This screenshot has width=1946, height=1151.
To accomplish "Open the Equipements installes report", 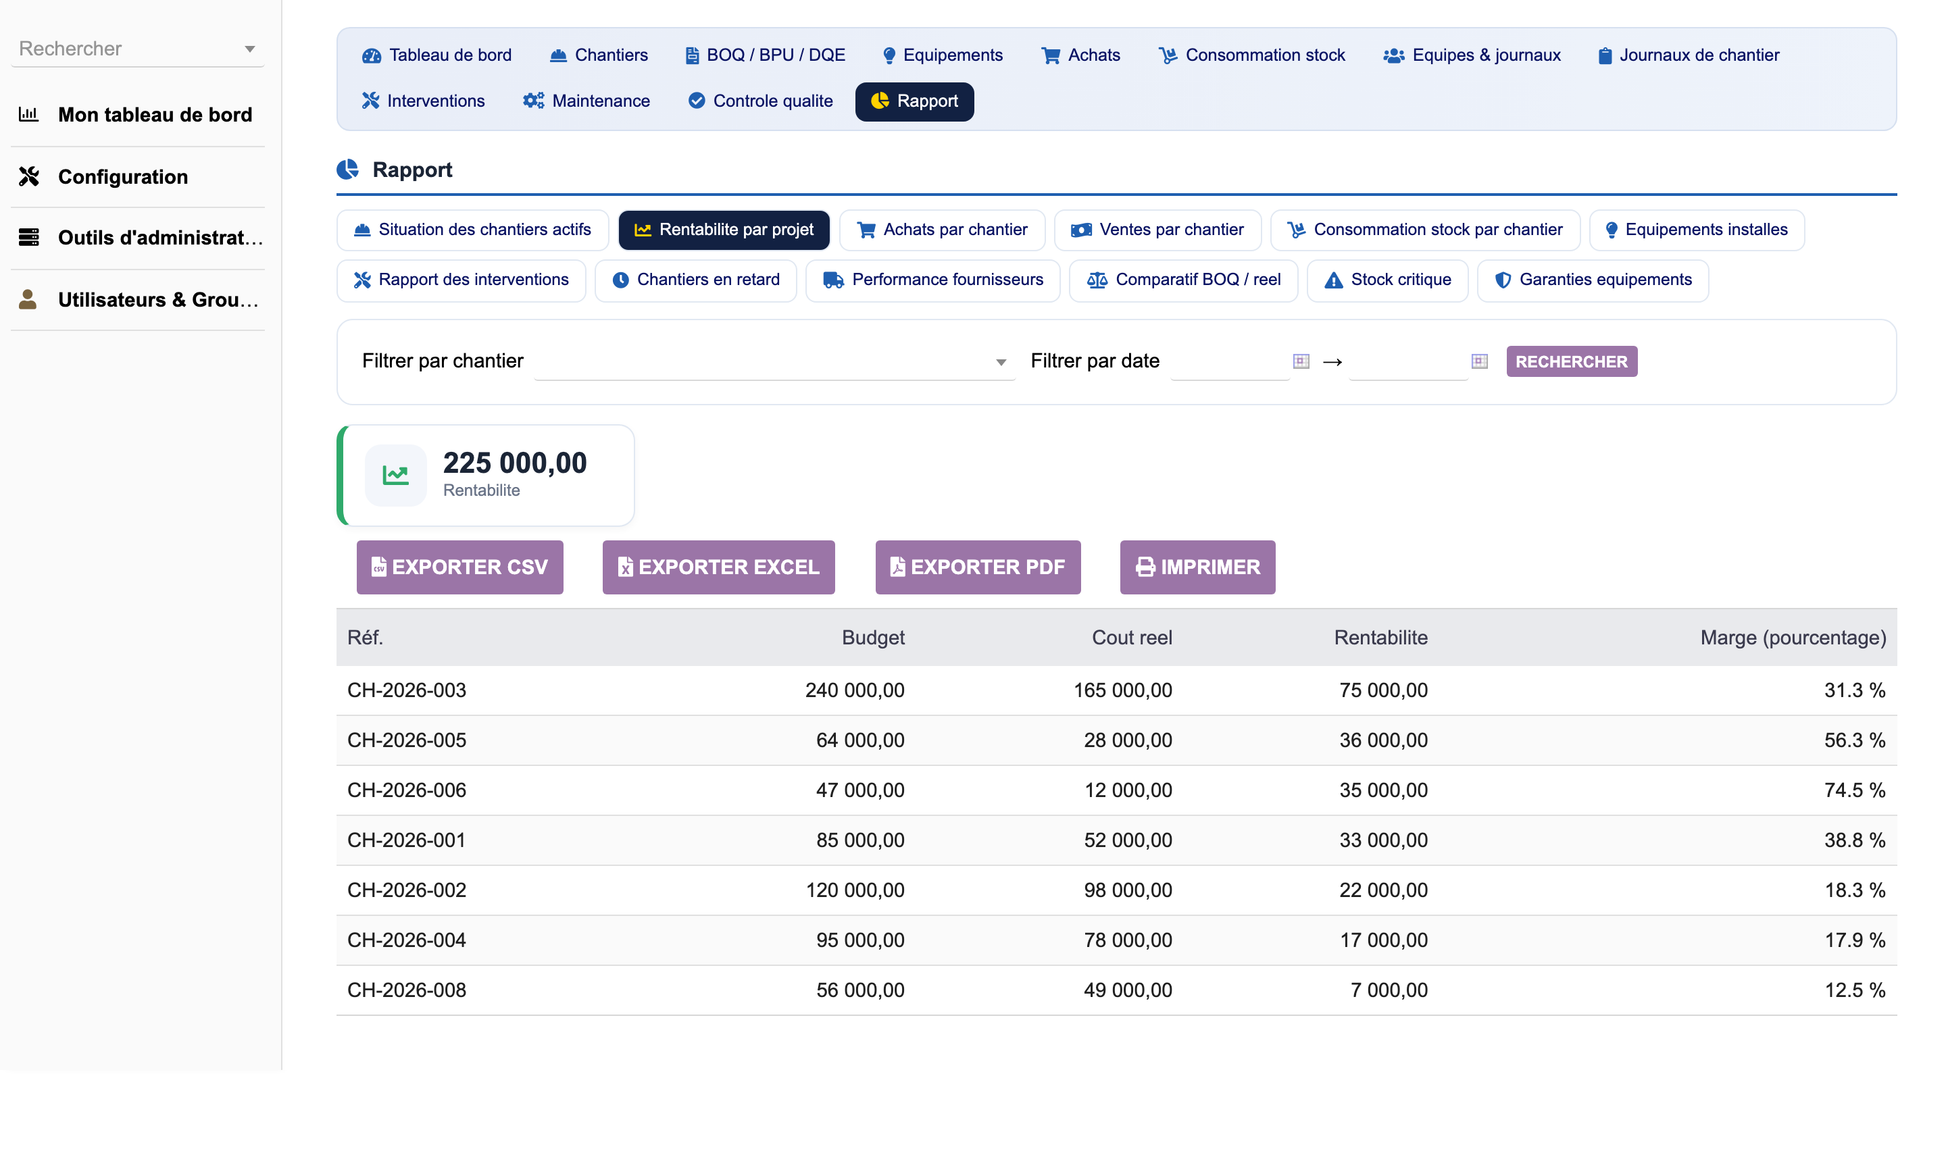I will pyautogui.click(x=1696, y=230).
